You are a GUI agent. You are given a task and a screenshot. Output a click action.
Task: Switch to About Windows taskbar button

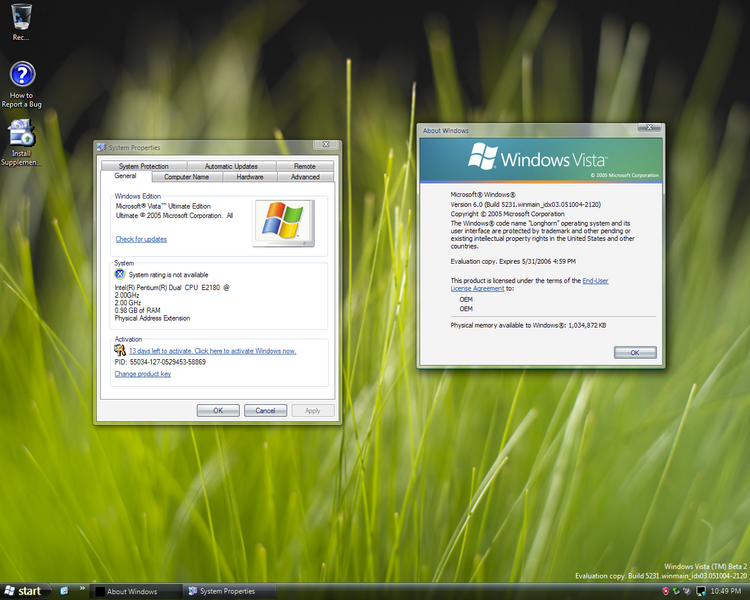point(135,591)
